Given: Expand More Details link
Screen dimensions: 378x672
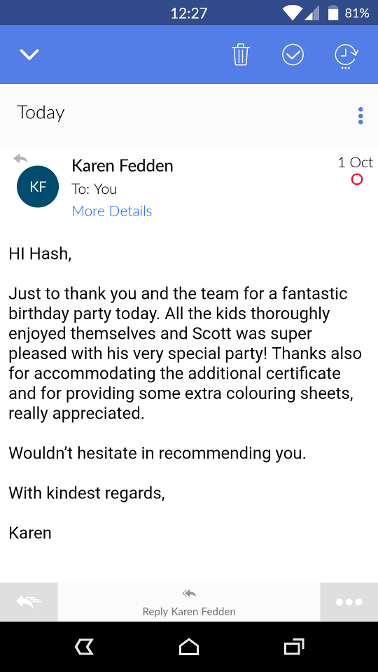Looking at the screenshot, I should [x=112, y=211].
